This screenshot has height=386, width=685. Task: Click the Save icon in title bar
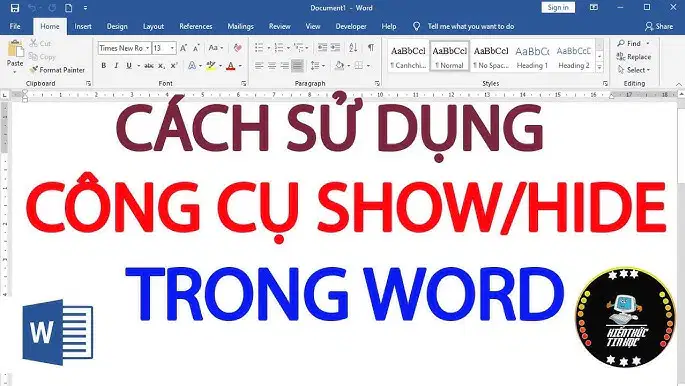(x=15, y=8)
